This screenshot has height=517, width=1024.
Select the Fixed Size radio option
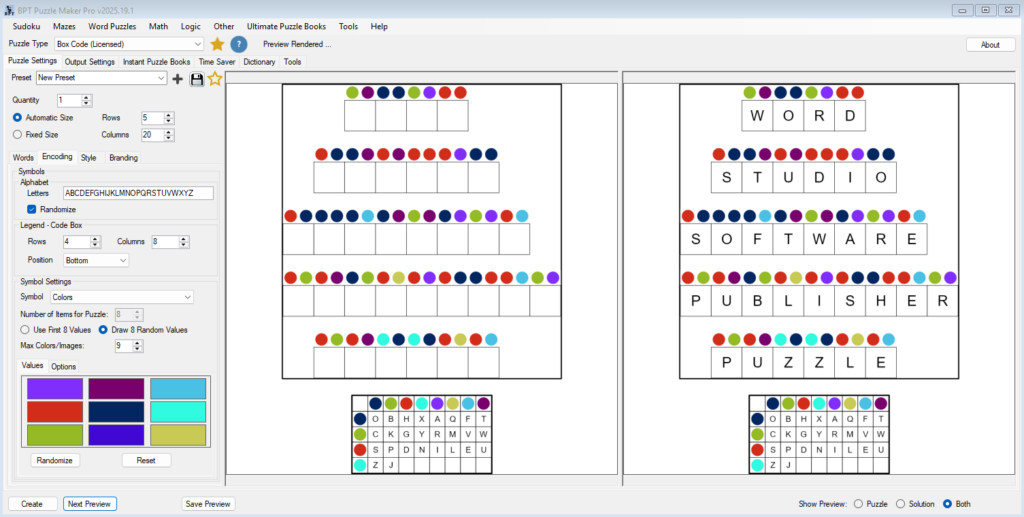18,134
